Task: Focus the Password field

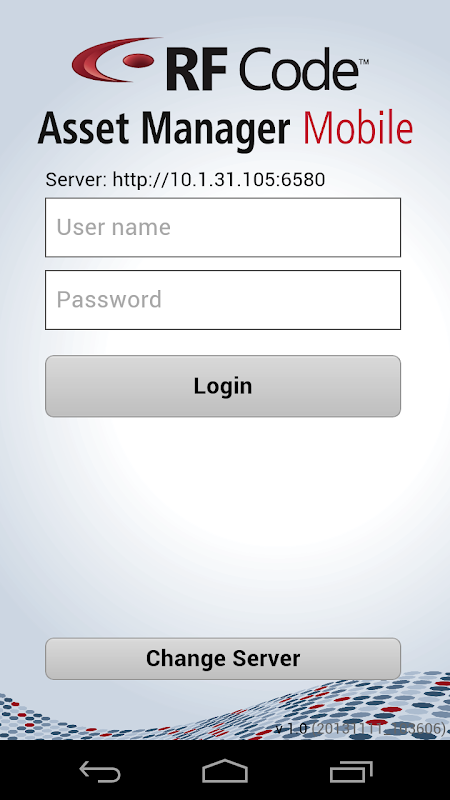Action: pos(223,300)
